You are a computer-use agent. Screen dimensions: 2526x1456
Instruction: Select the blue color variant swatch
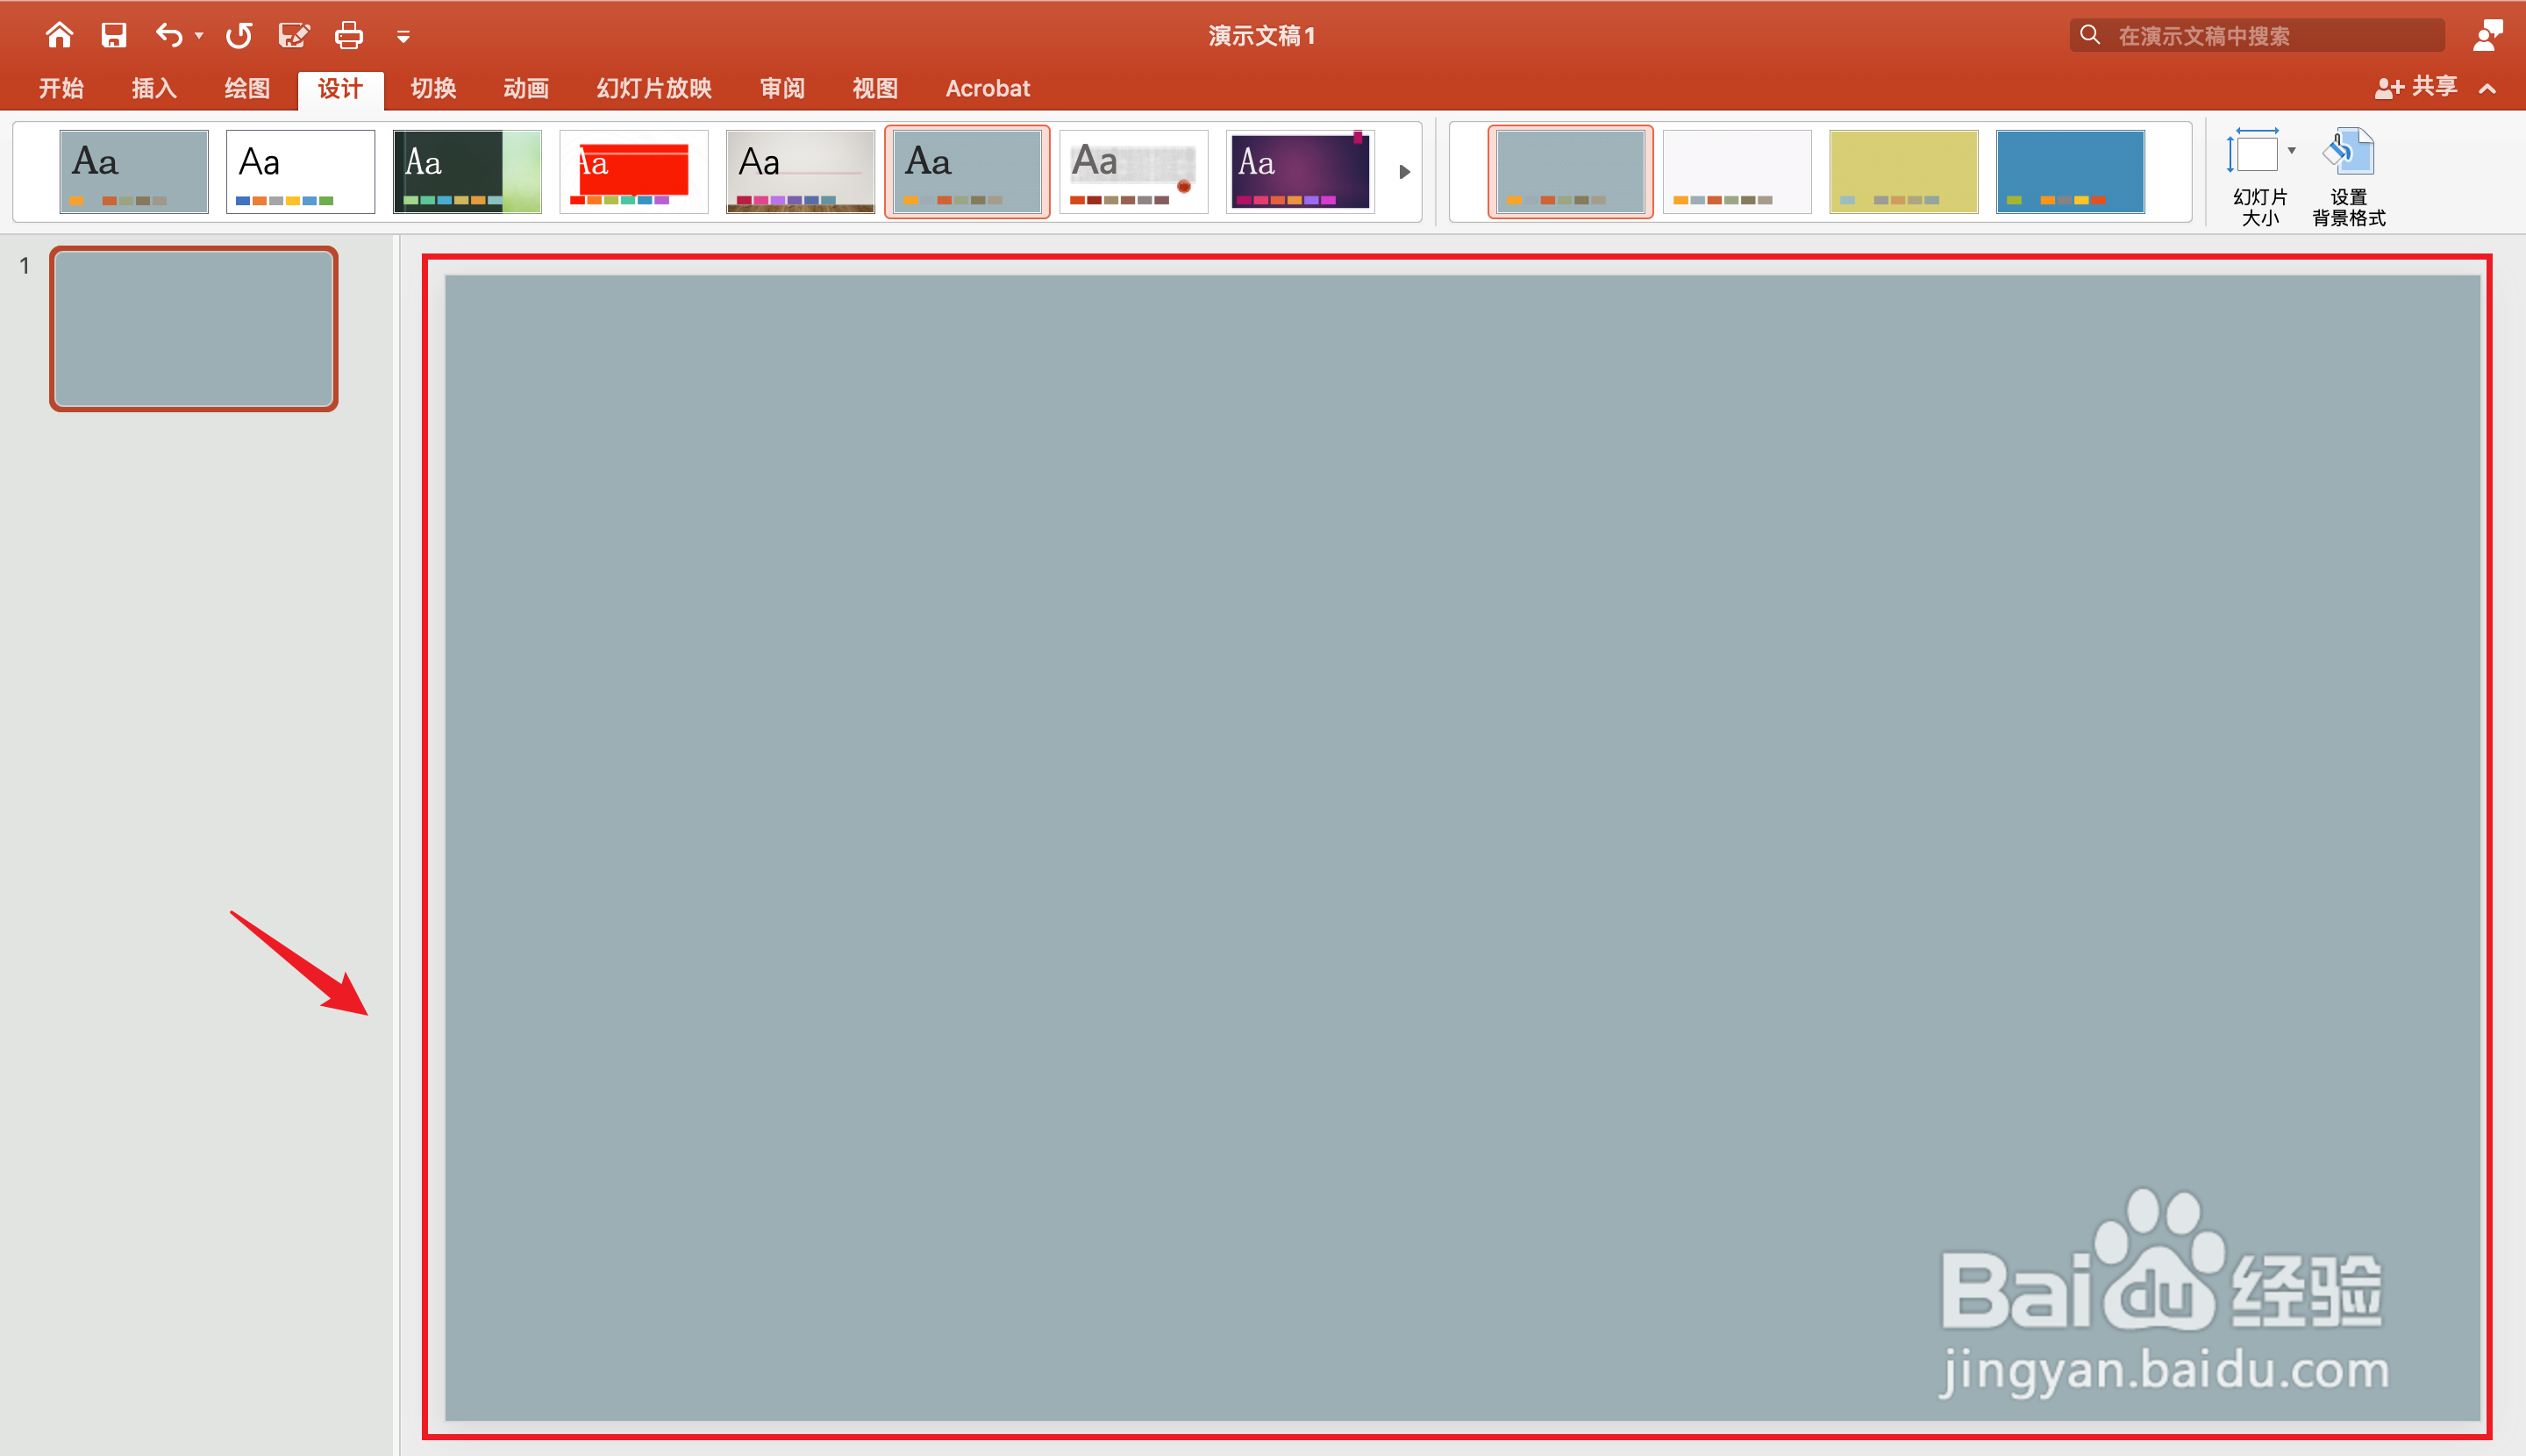point(2069,171)
